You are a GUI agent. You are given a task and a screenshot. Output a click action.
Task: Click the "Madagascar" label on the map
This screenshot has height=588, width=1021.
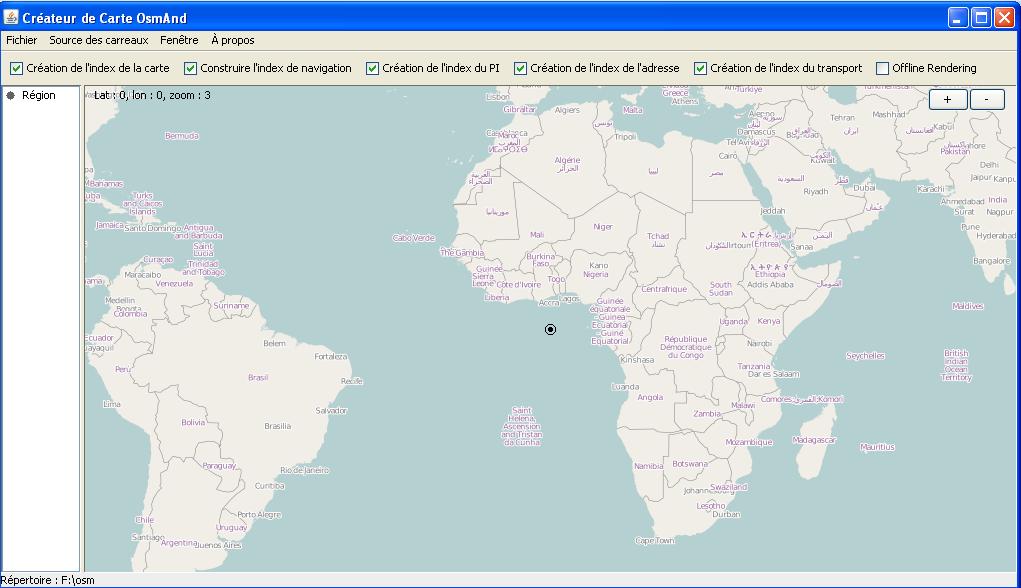814,440
